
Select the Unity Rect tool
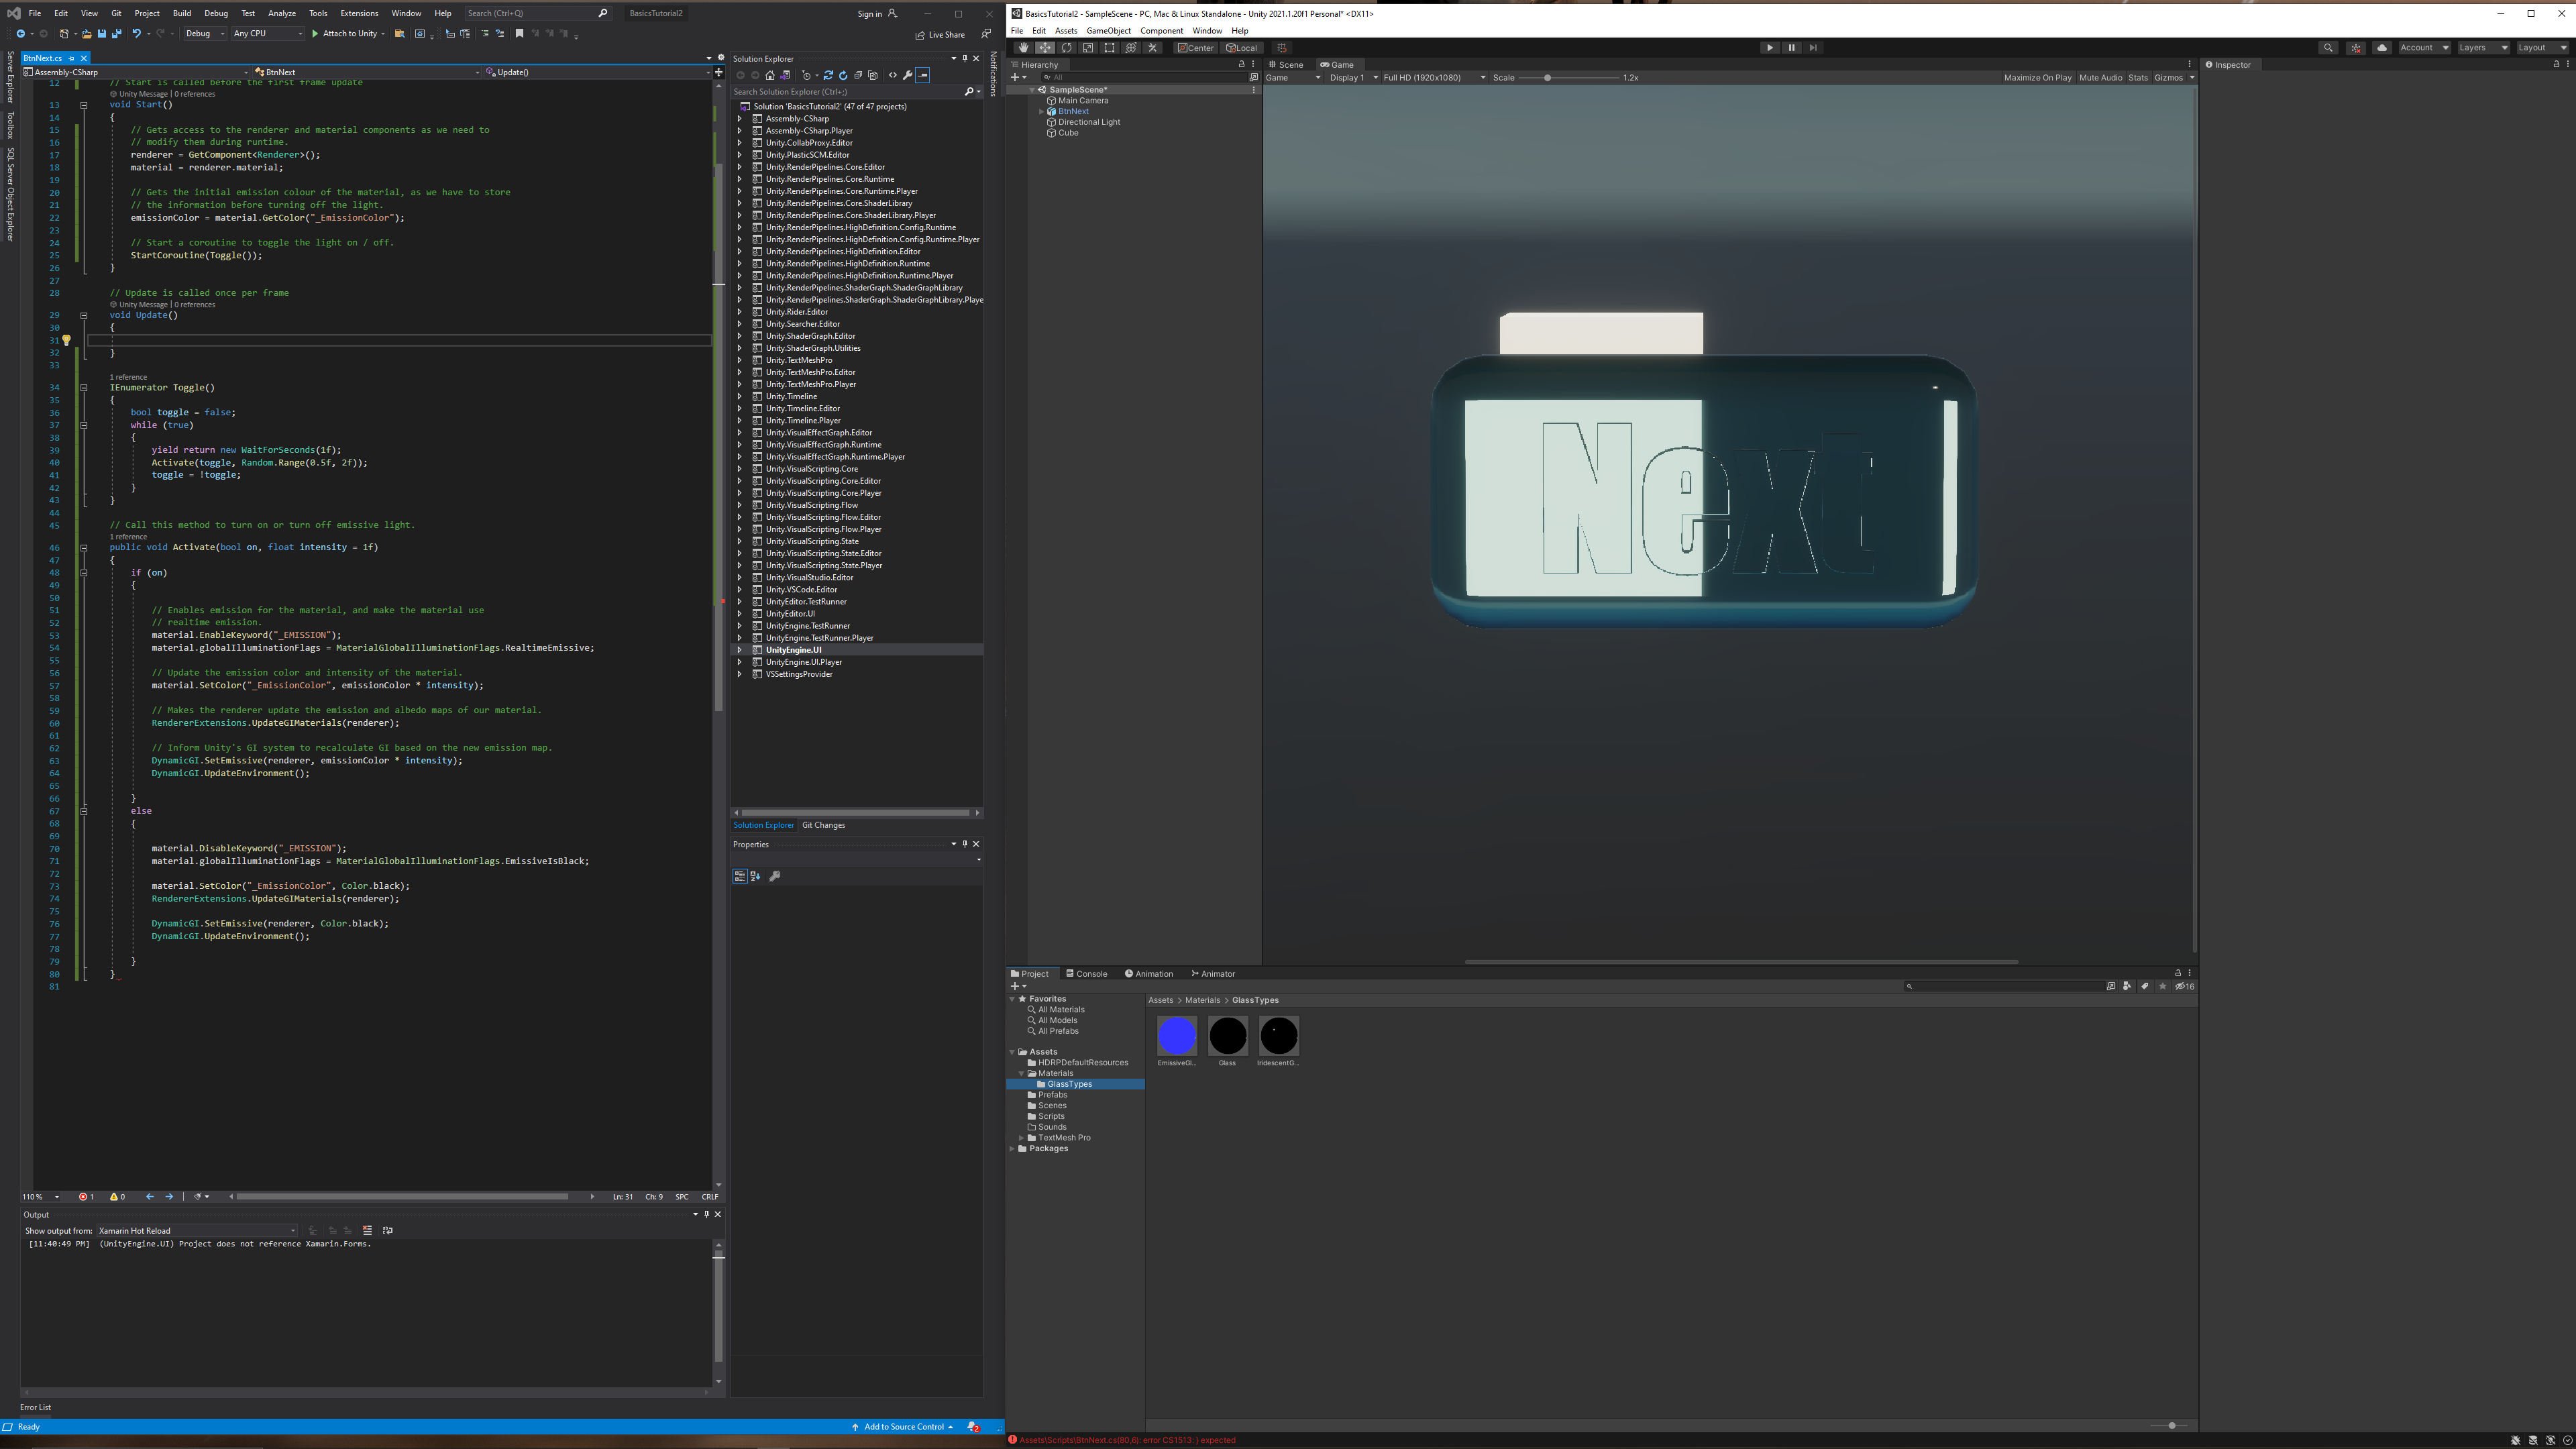1109,48
